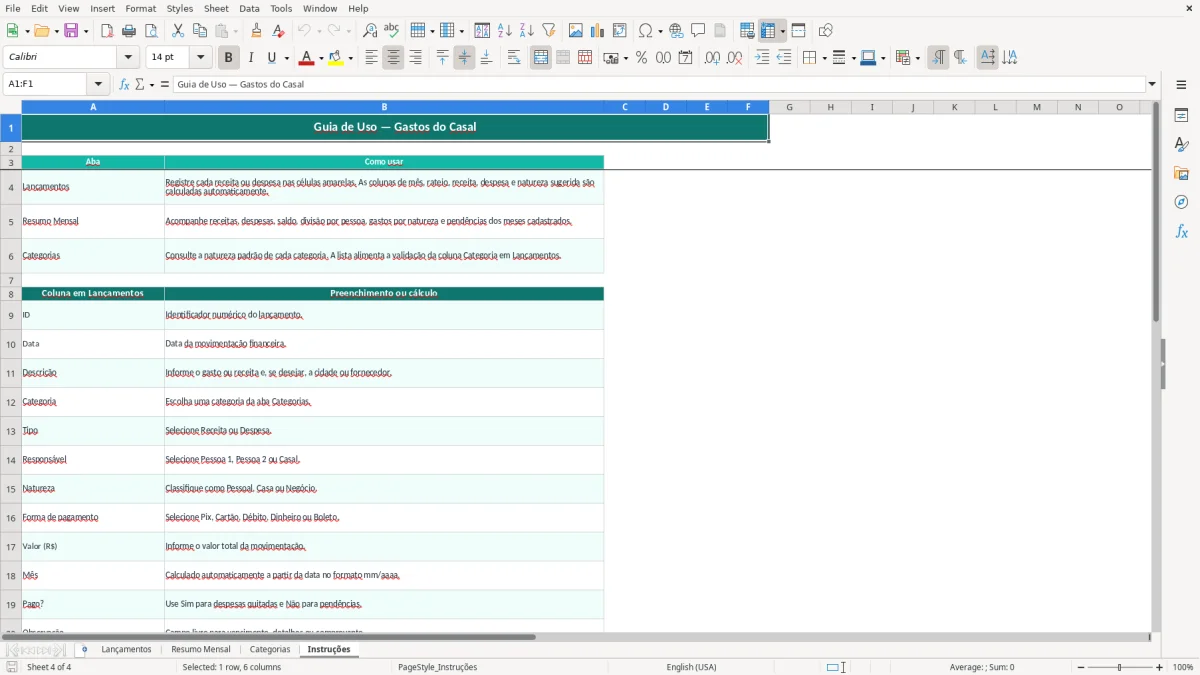
Task: Save the spreadsheet with the Save icon
Action: (72, 31)
